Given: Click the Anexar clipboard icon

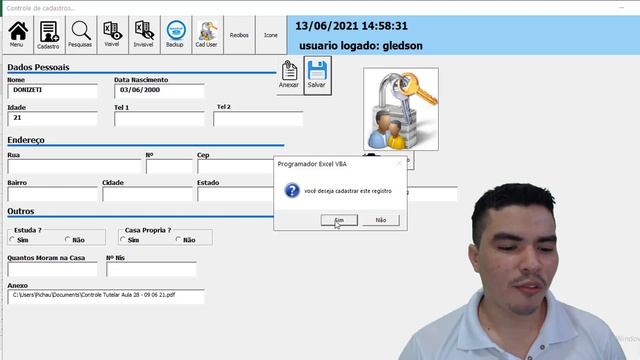Looking at the screenshot, I should (x=289, y=75).
